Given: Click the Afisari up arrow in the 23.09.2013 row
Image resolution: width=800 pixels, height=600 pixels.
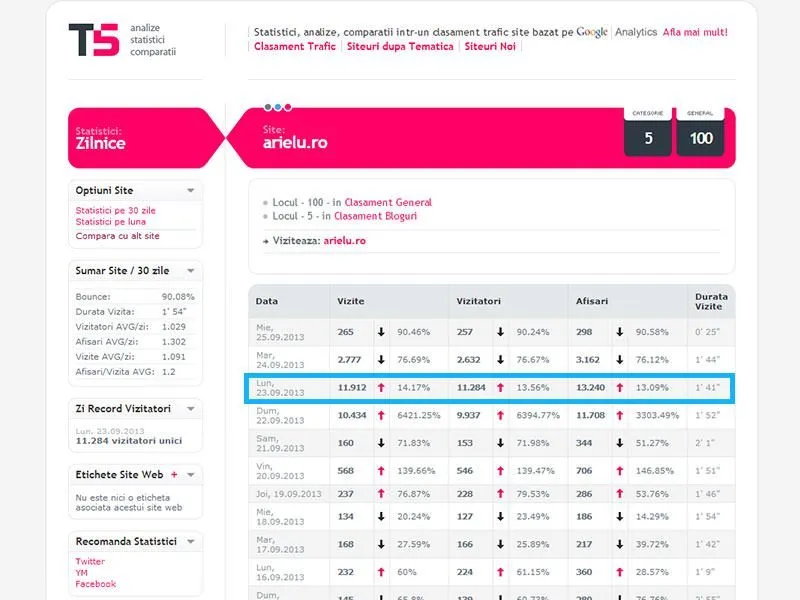Looking at the screenshot, I should click(x=620, y=388).
